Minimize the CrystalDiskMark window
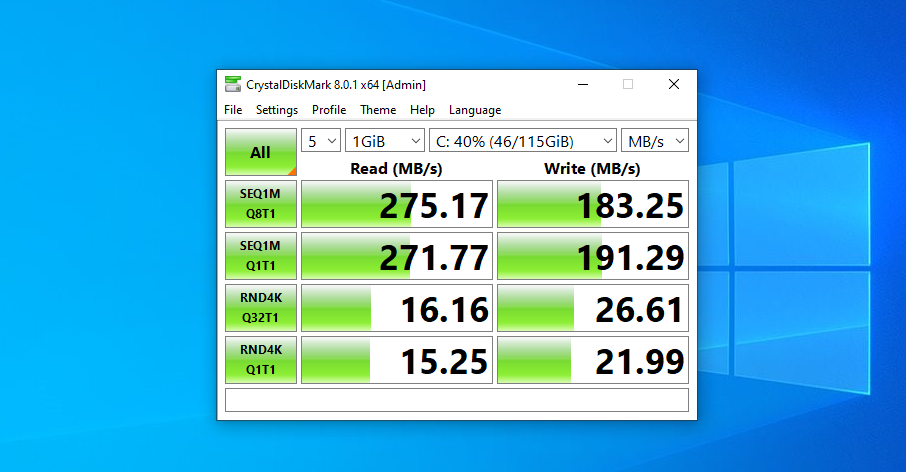Screen dimensions: 906x472 click(x=583, y=84)
